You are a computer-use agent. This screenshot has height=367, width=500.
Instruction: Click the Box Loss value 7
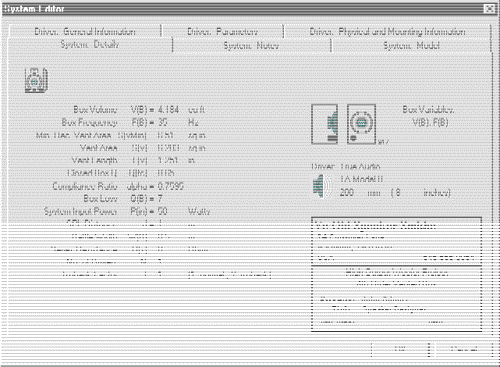160,199
